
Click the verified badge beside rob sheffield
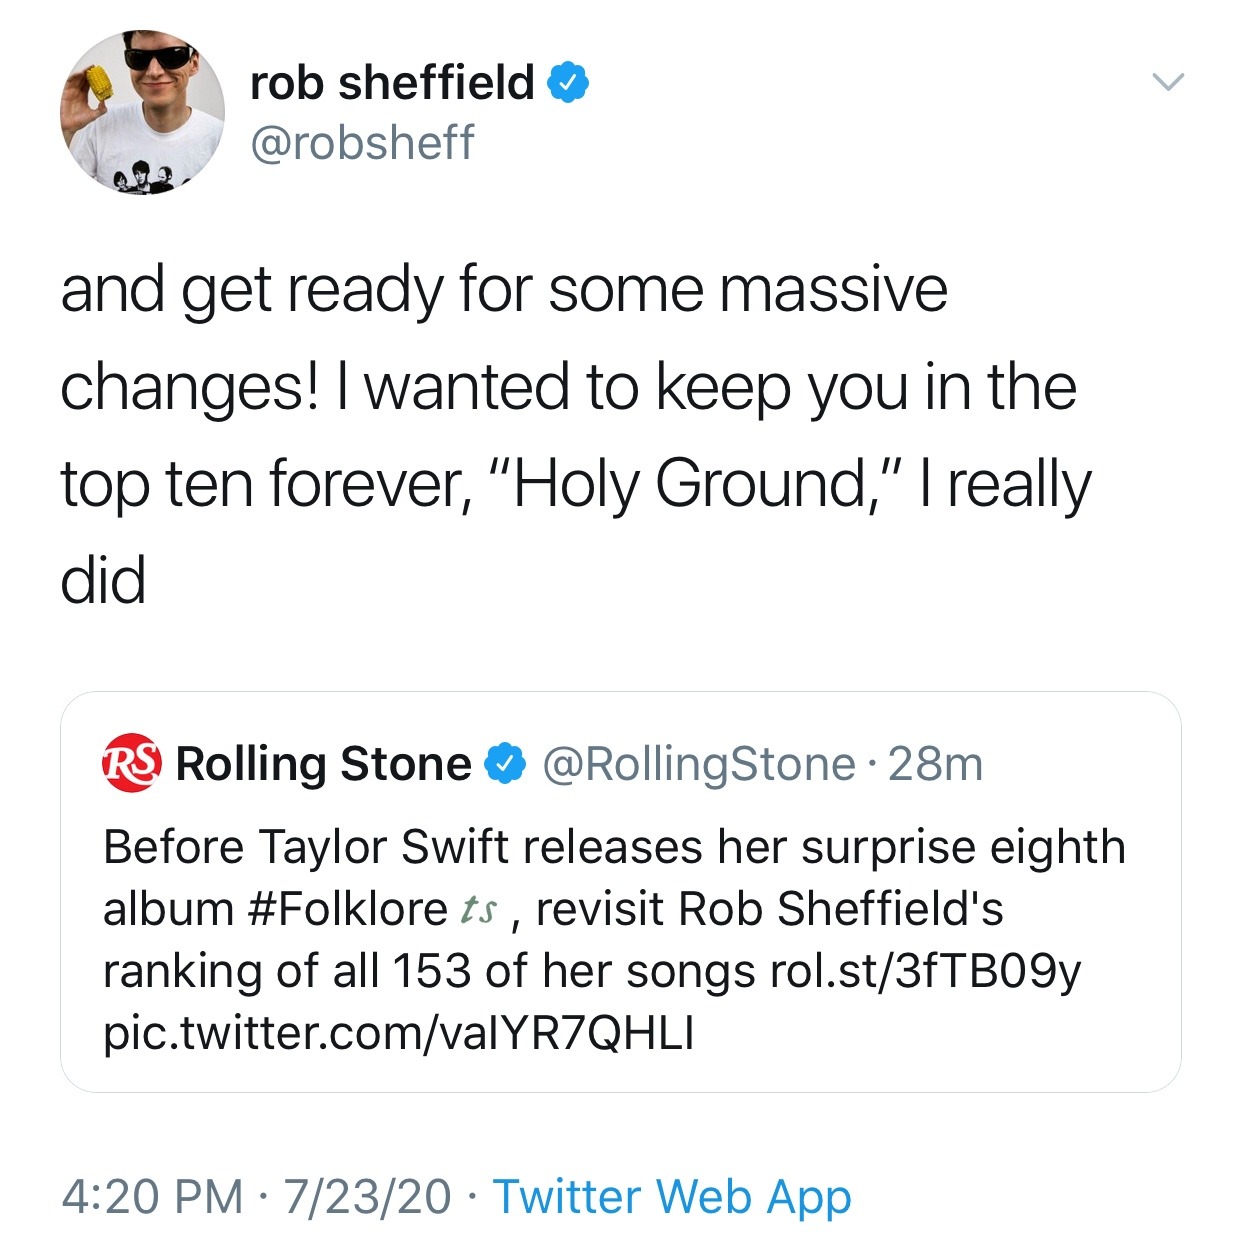tap(568, 83)
